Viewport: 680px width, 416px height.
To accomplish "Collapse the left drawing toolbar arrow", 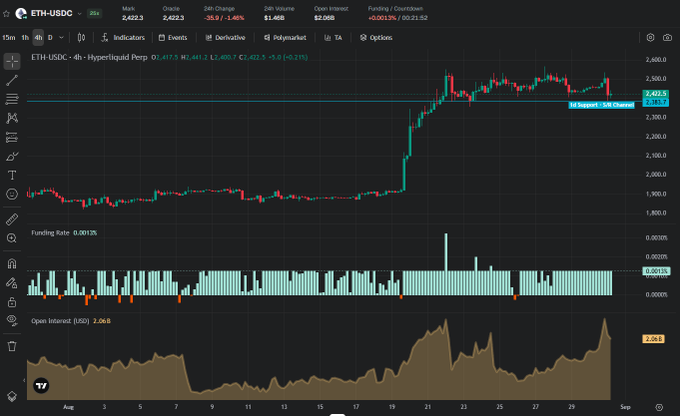I will [24, 380].
